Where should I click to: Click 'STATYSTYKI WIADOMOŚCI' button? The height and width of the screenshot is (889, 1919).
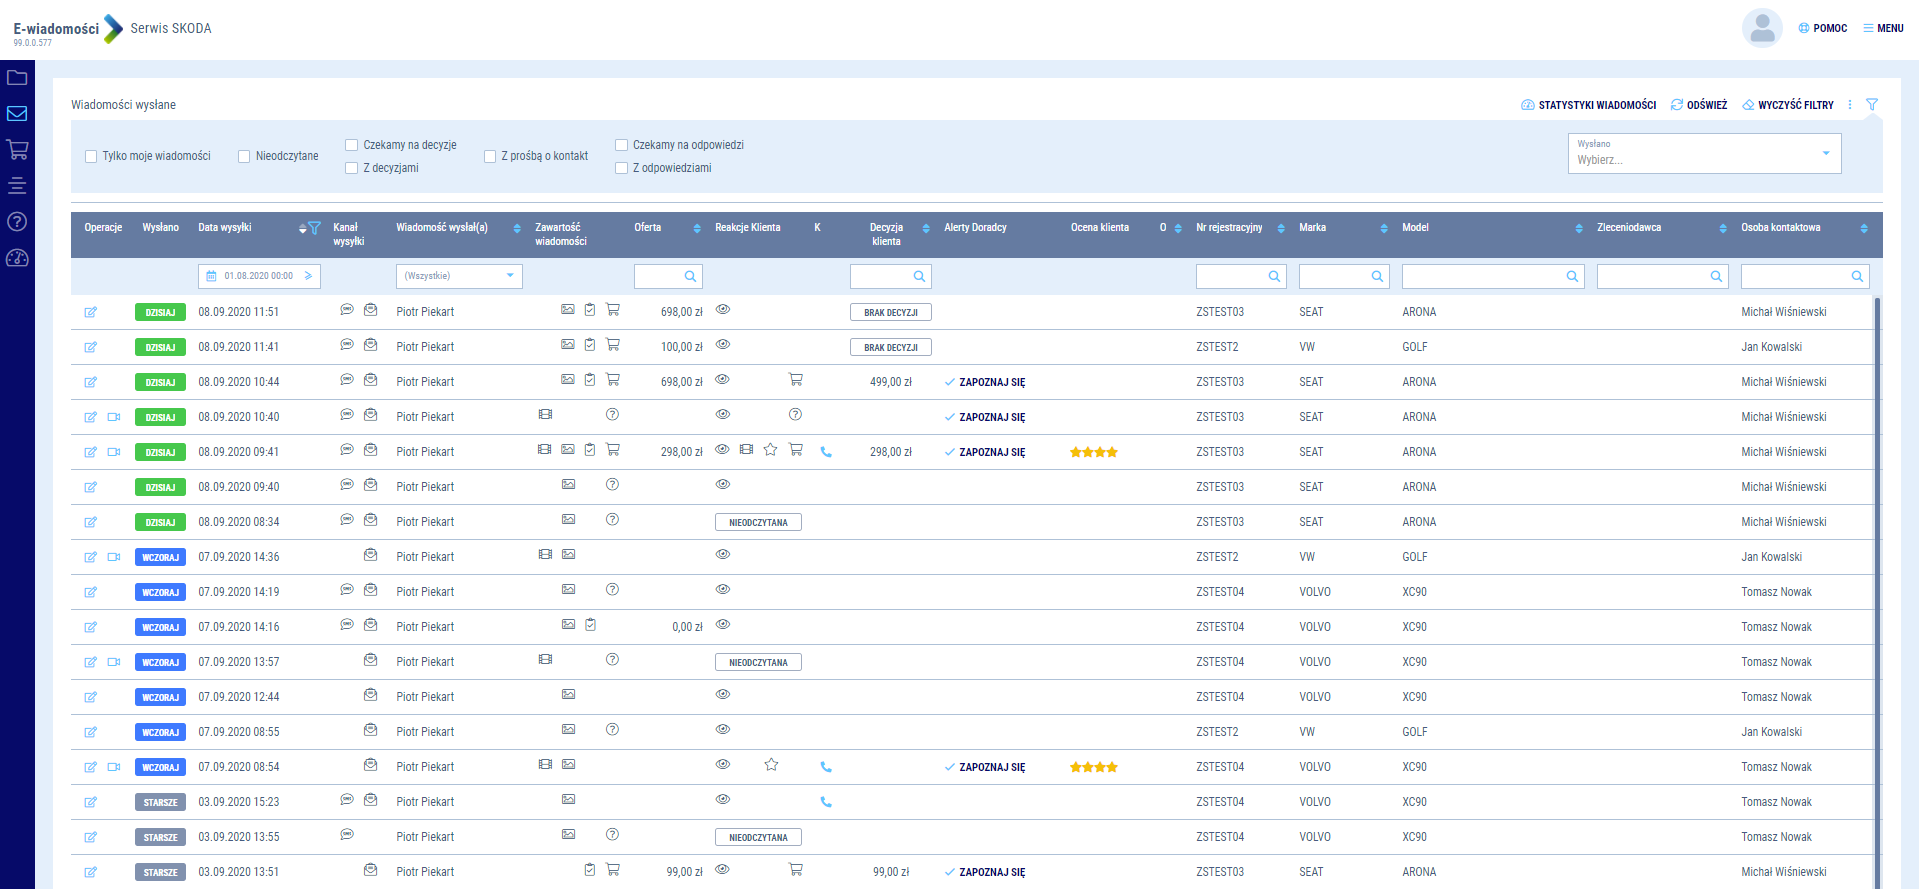(x=1588, y=105)
